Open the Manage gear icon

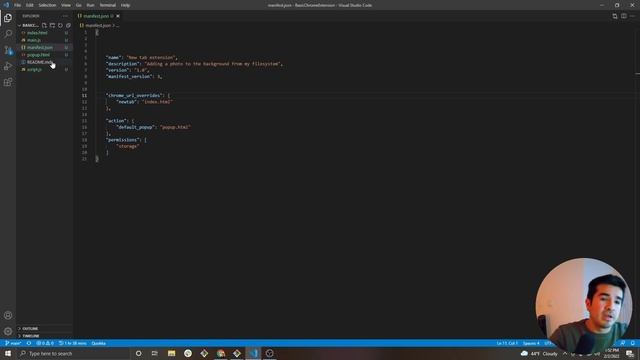(8, 331)
